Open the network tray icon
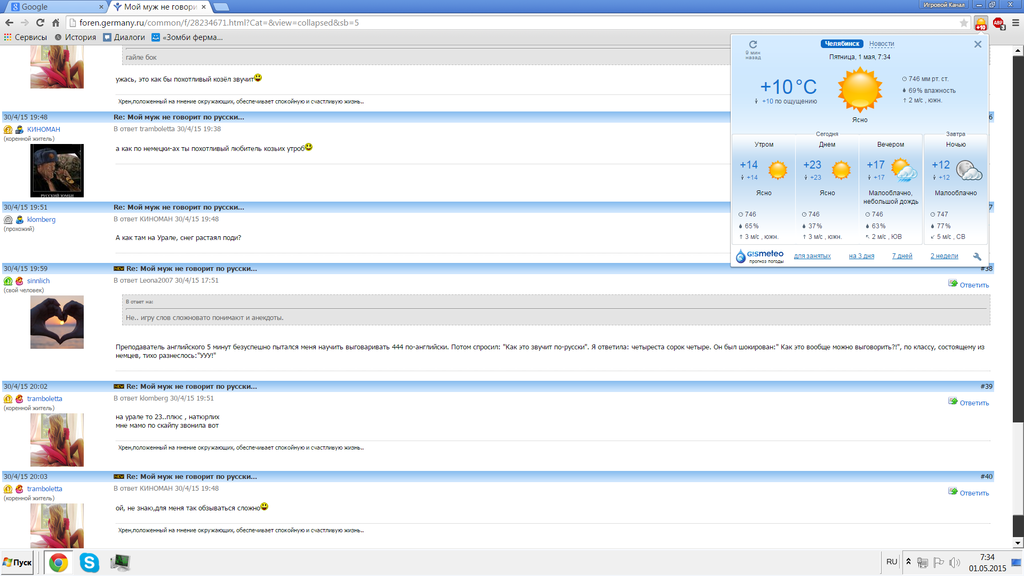This screenshot has width=1024, height=576. pos(923,562)
